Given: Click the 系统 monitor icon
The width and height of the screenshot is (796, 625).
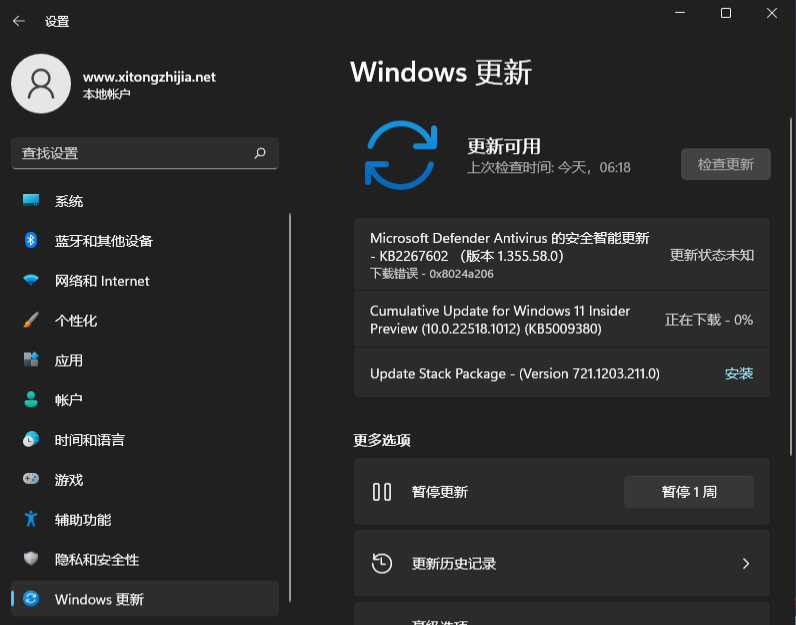Looking at the screenshot, I should 31,200.
